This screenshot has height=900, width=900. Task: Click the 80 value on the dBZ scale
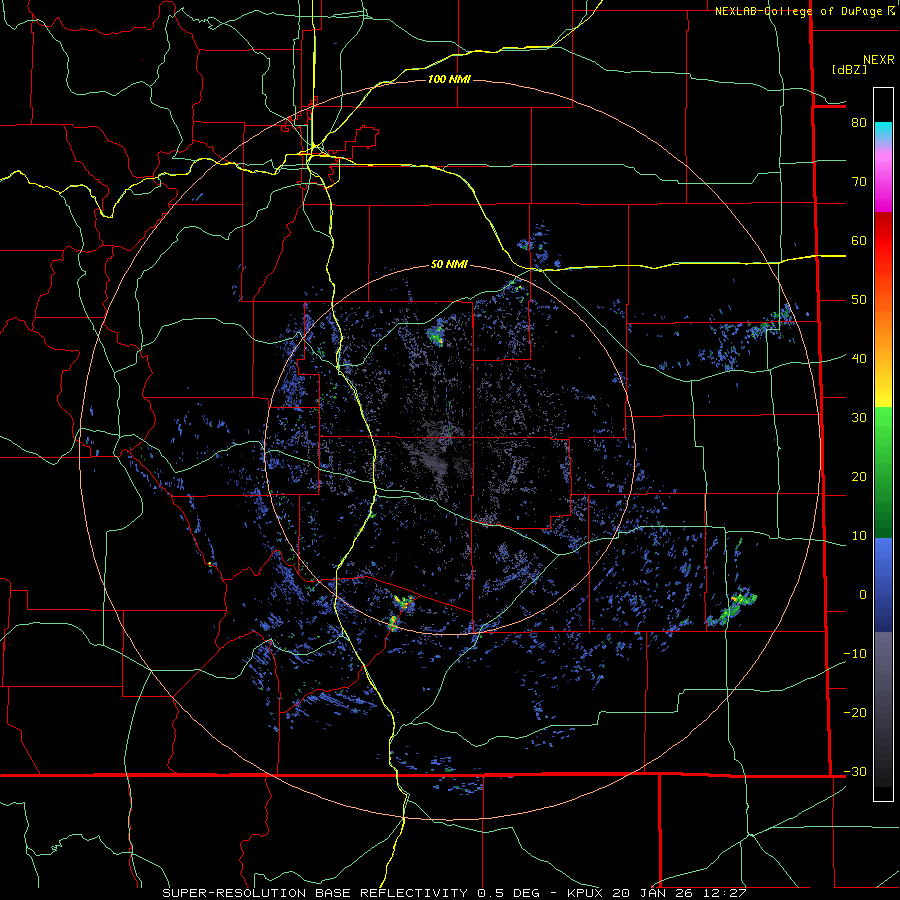[859, 122]
